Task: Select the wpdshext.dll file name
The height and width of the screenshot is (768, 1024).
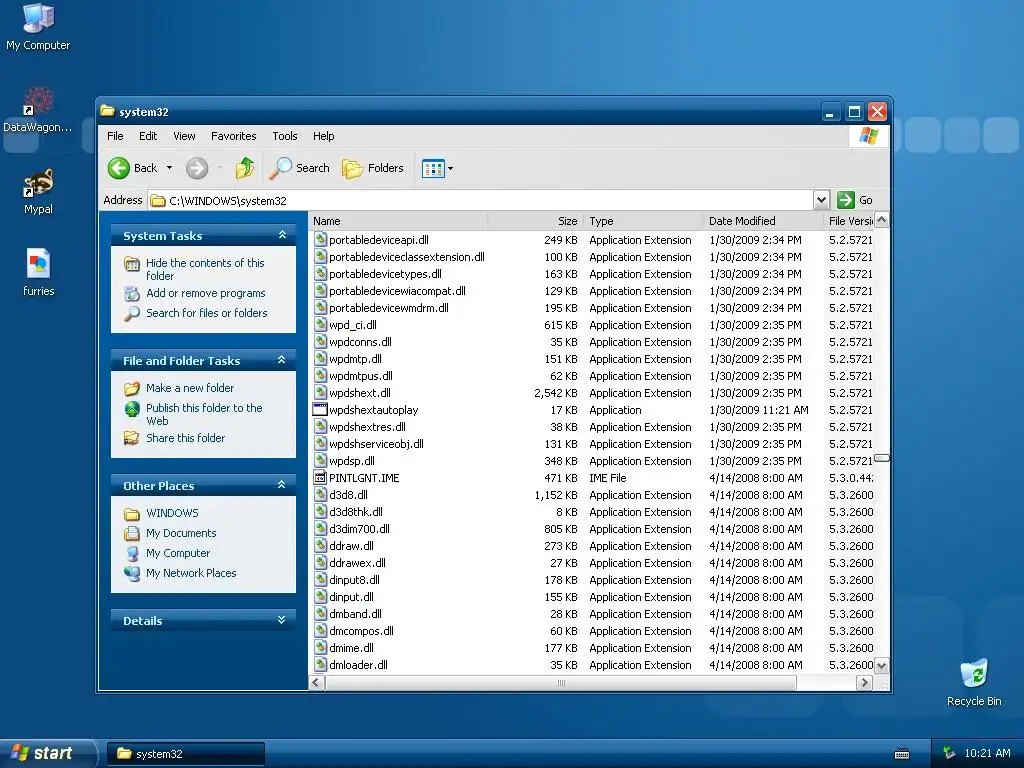Action: point(360,393)
